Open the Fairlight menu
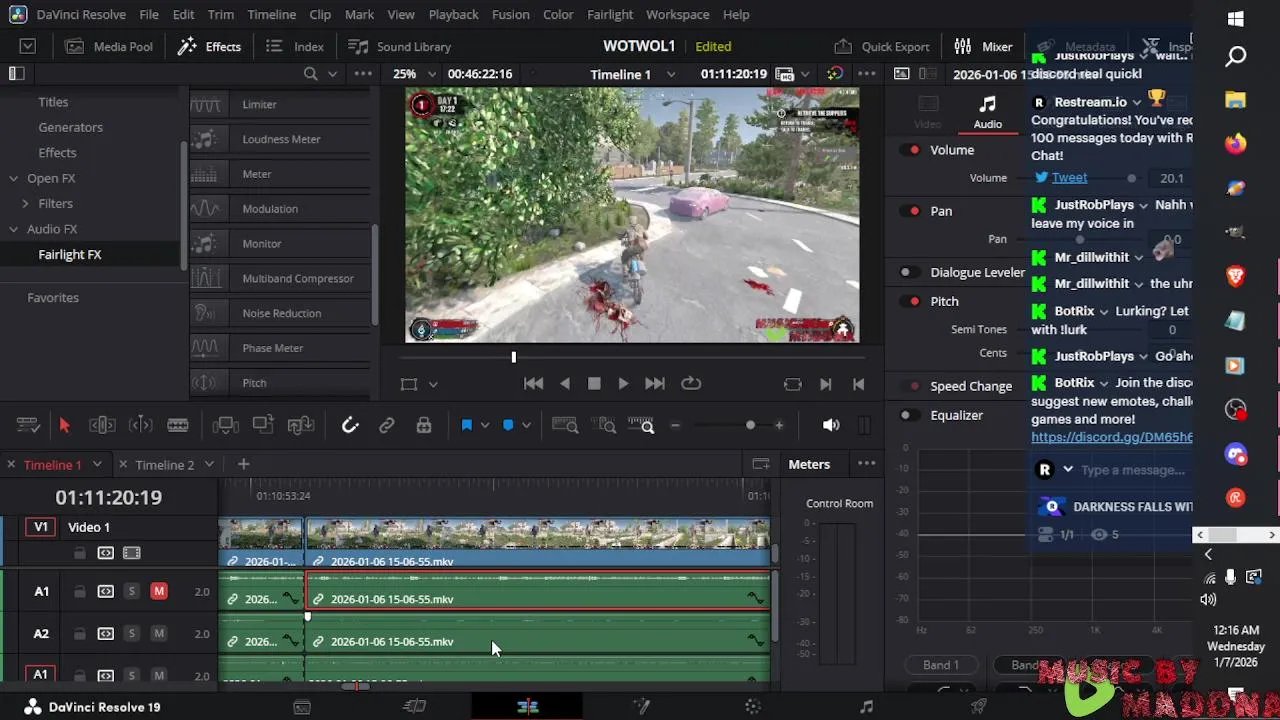The width and height of the screenshot is (1280, 720). 610,15
